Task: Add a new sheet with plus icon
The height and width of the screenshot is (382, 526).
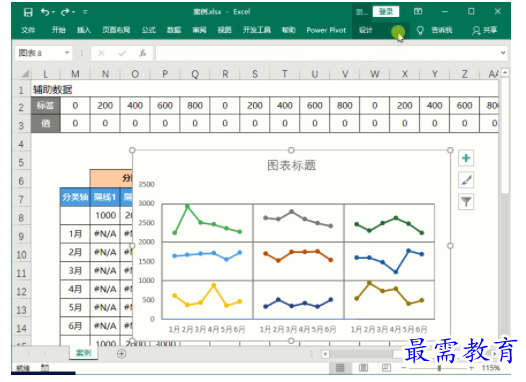Action: pyautogui.click(x=121, y=353)
